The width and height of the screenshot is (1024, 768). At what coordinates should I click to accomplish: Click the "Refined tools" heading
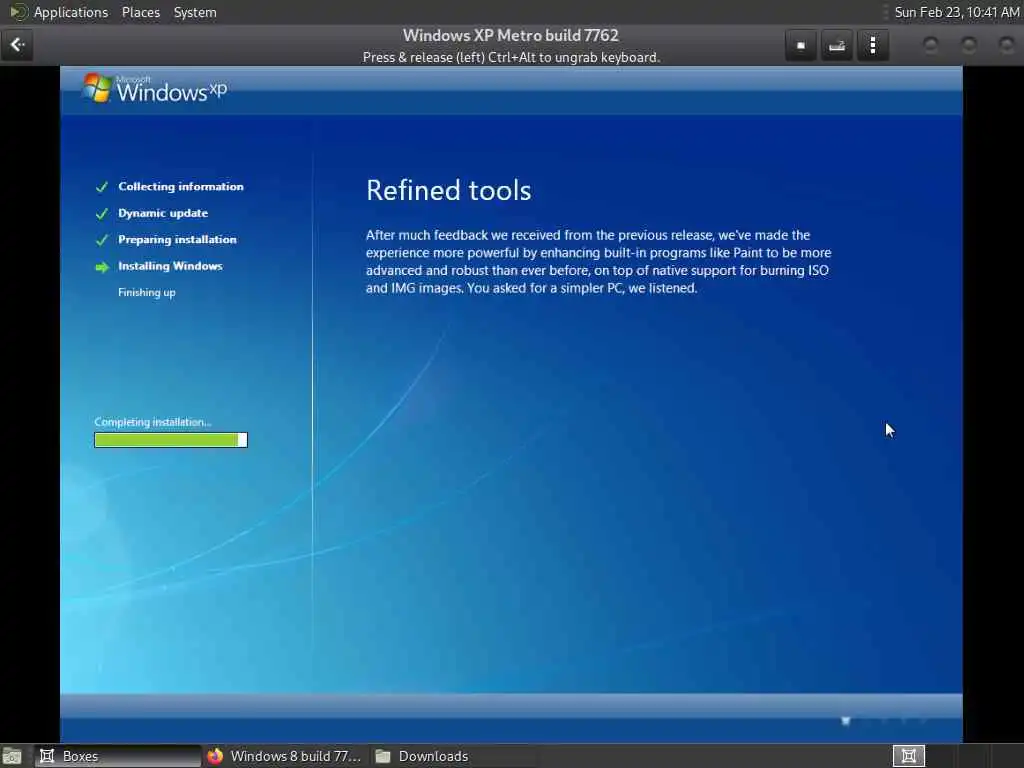[448, 191]
